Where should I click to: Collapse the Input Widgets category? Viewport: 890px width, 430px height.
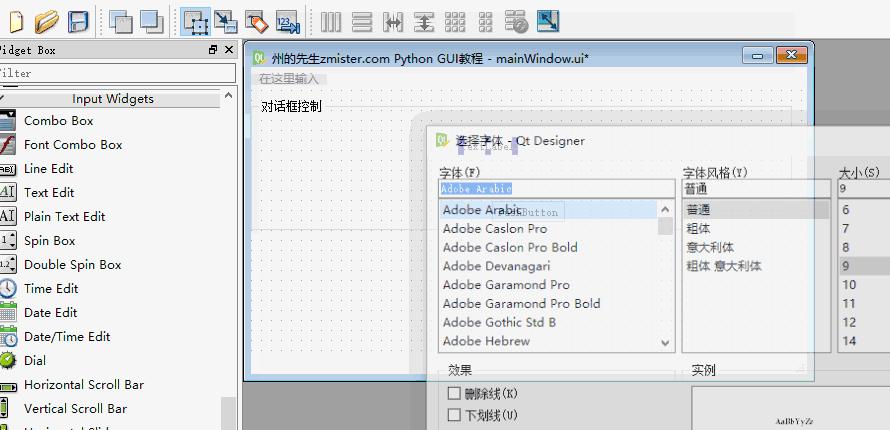[x=111, y=99]
